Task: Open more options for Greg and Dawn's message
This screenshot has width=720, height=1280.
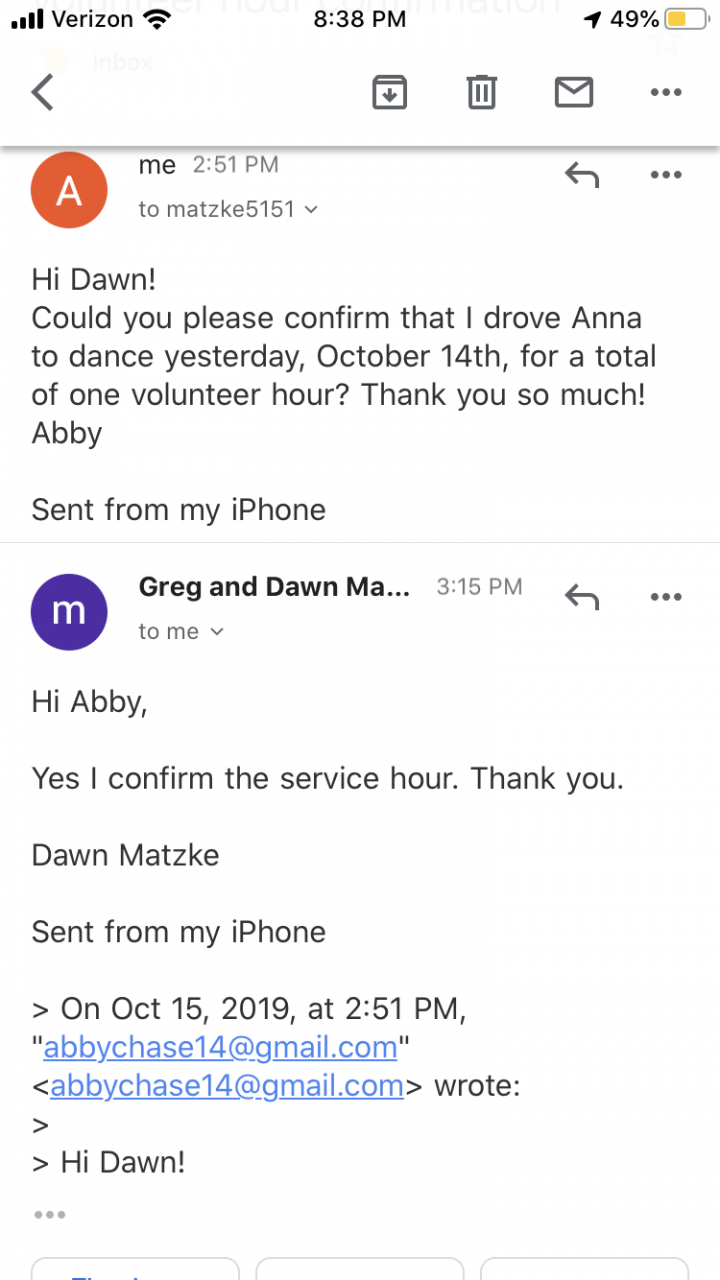Action: [x=665, y=597]
